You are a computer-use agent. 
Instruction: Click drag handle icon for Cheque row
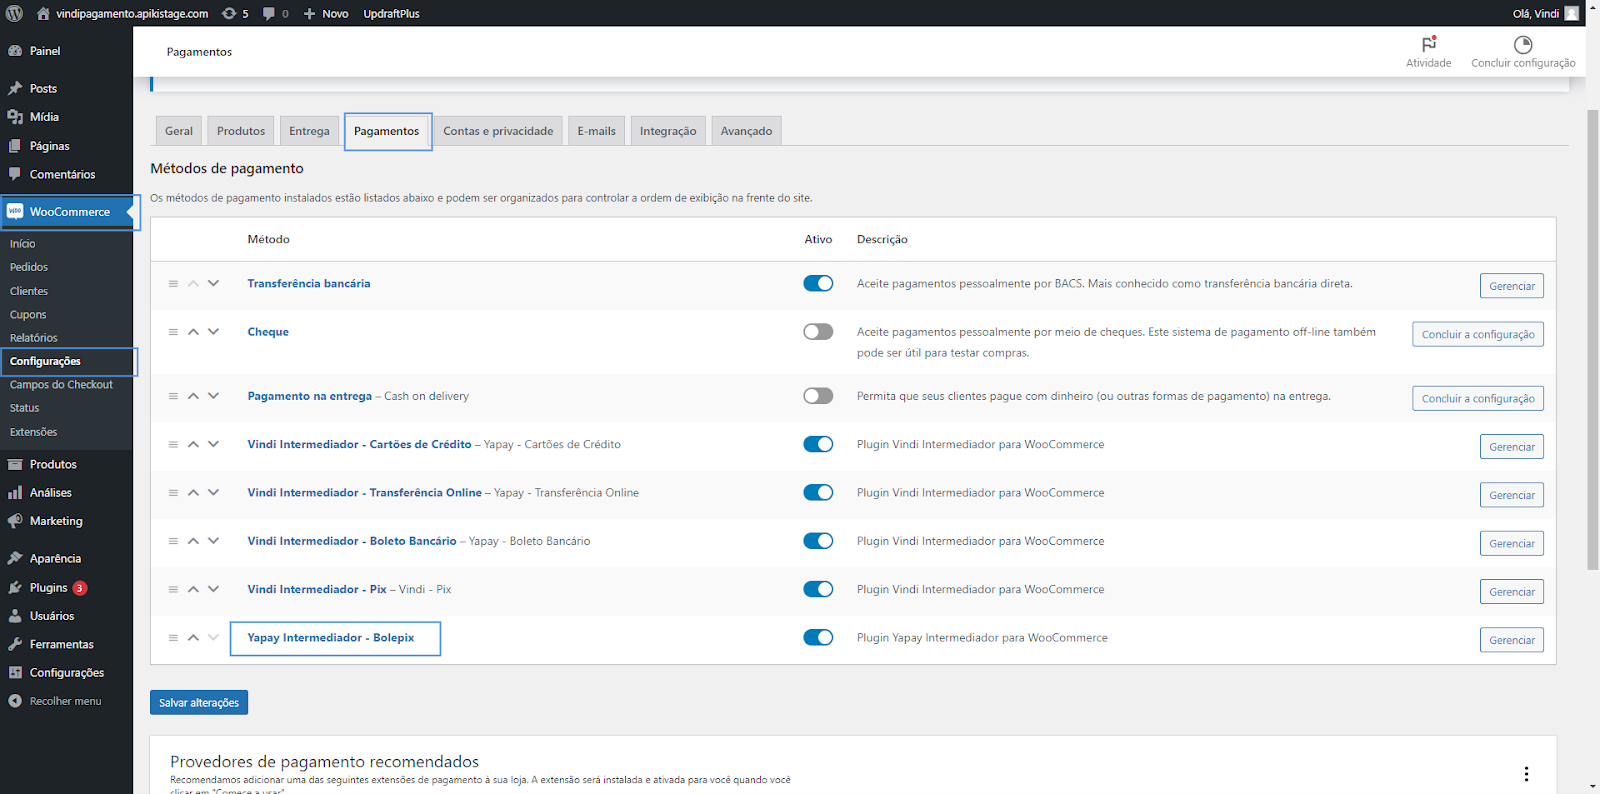coord(173,332)
